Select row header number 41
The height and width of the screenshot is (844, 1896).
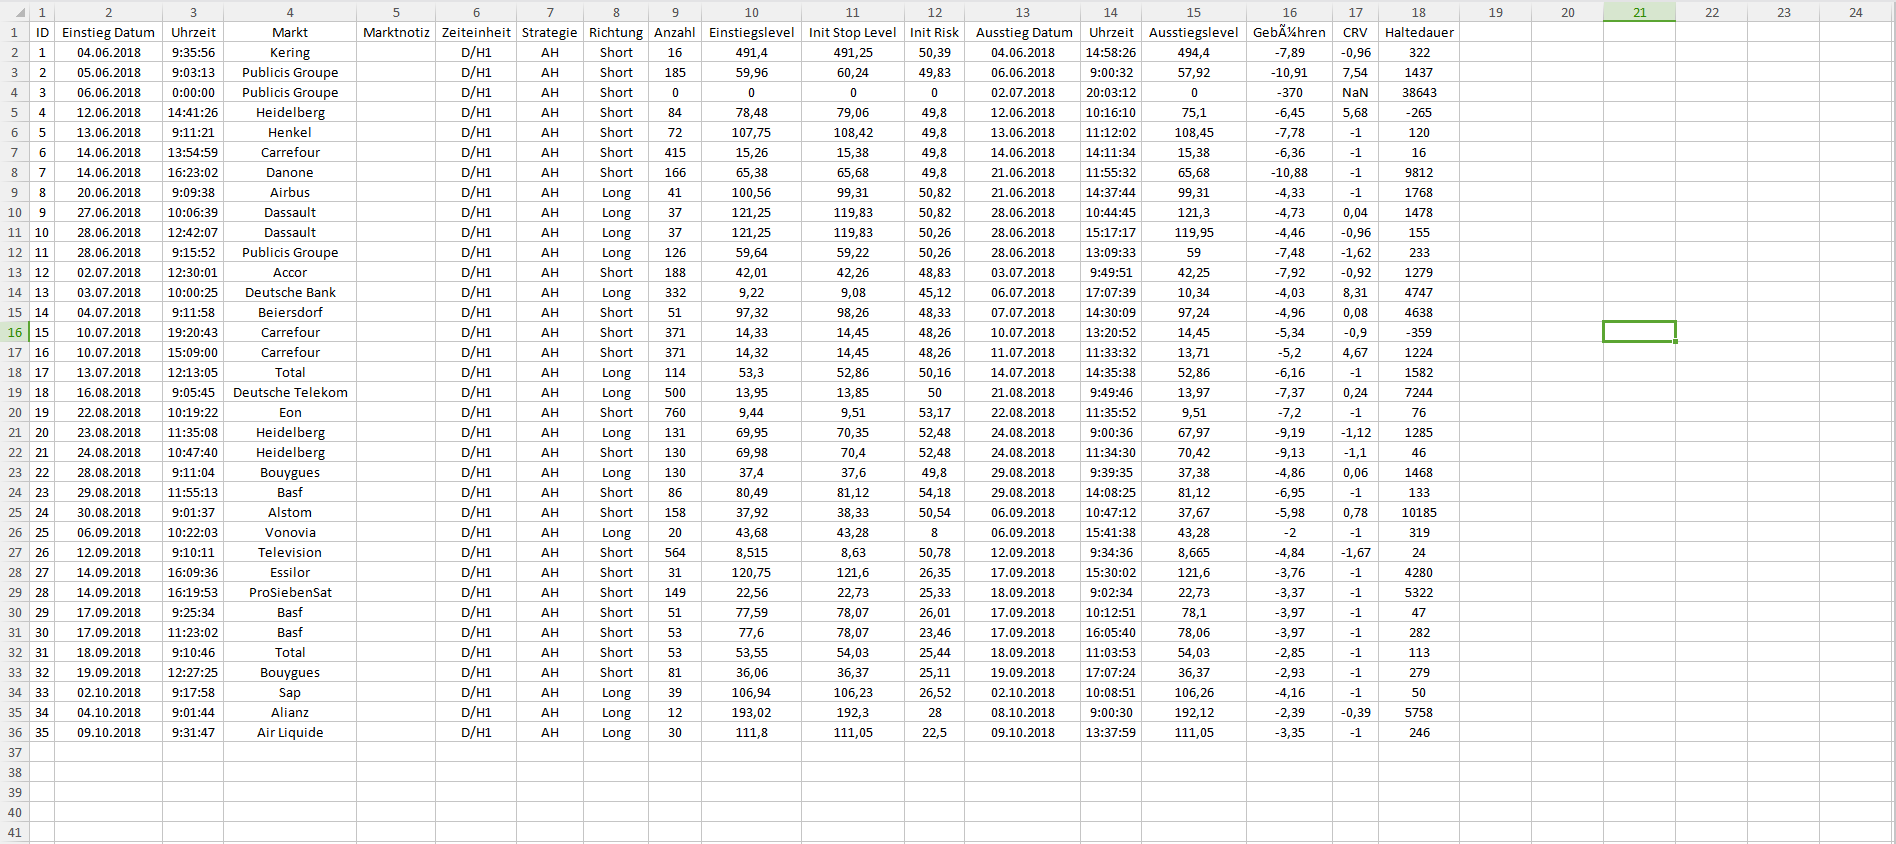[15, 832]
